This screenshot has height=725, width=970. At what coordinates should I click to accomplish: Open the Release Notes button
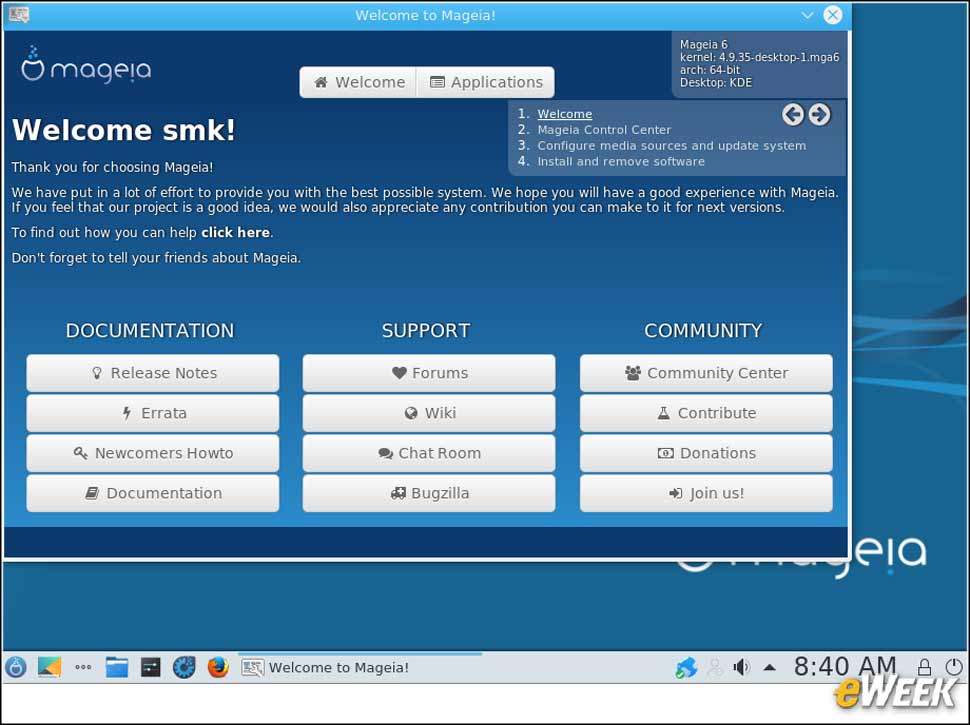coord(153,373)
